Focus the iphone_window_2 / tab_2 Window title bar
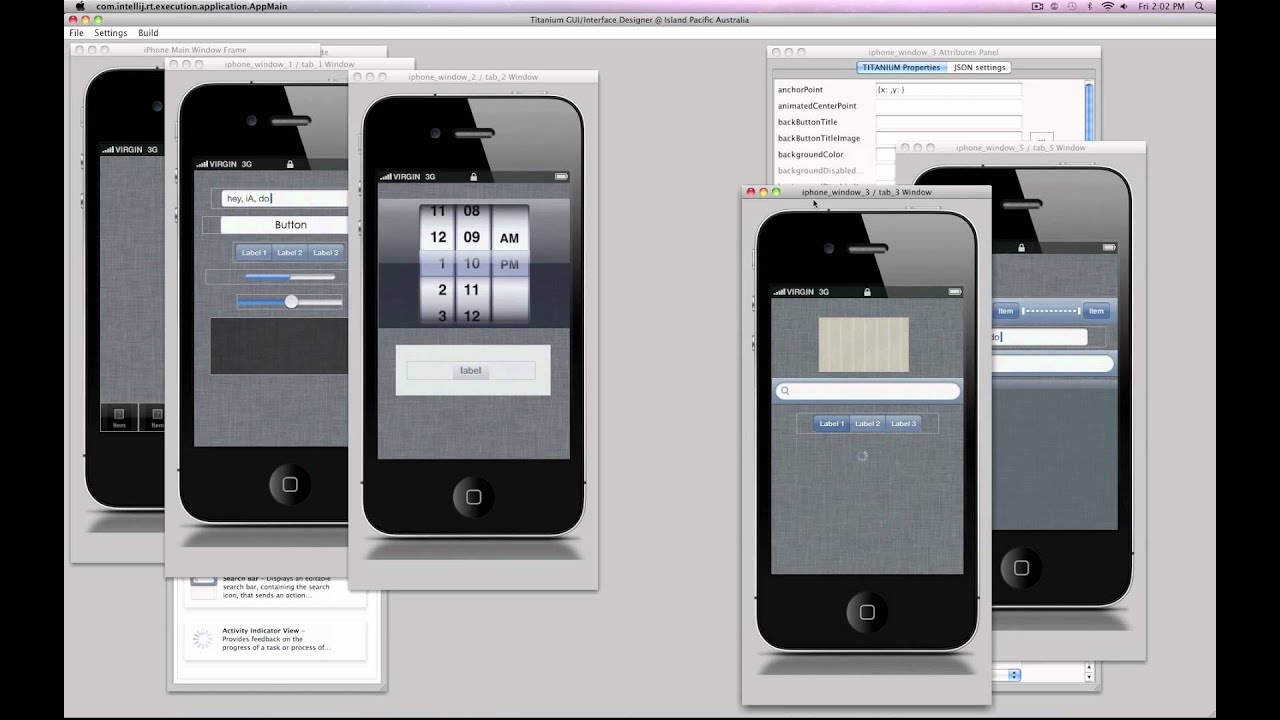Screen dimensions: 1280x720 tap(472, 77)
